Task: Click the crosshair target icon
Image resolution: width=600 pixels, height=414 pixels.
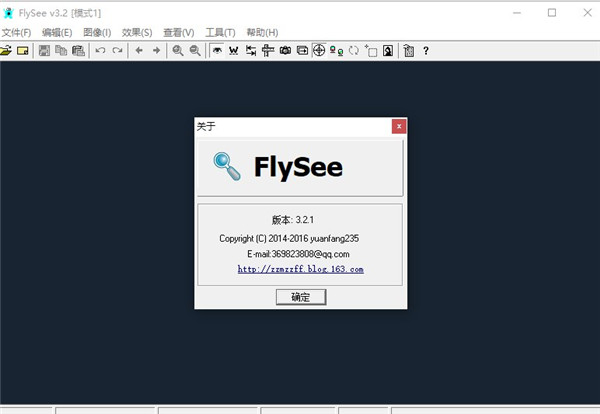Action: [319, 50]
